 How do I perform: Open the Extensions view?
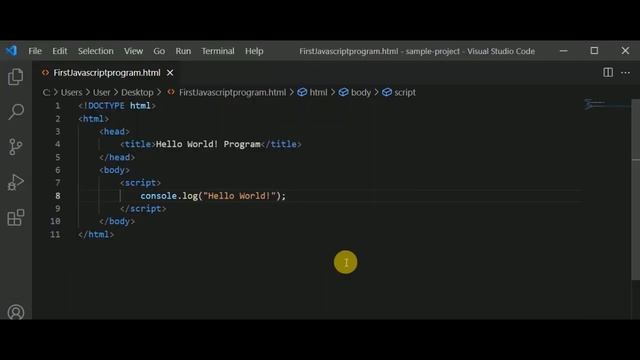[x=16, y=217]
